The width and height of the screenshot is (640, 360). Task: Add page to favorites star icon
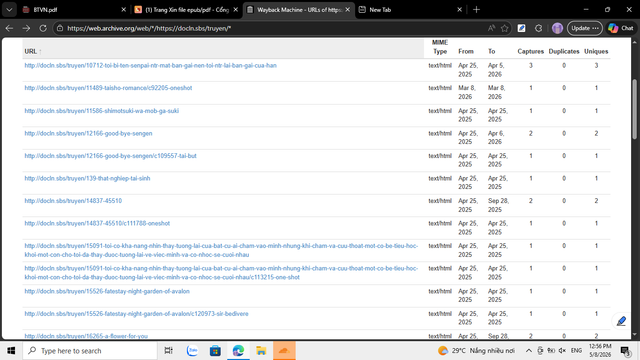click(505, 28)
